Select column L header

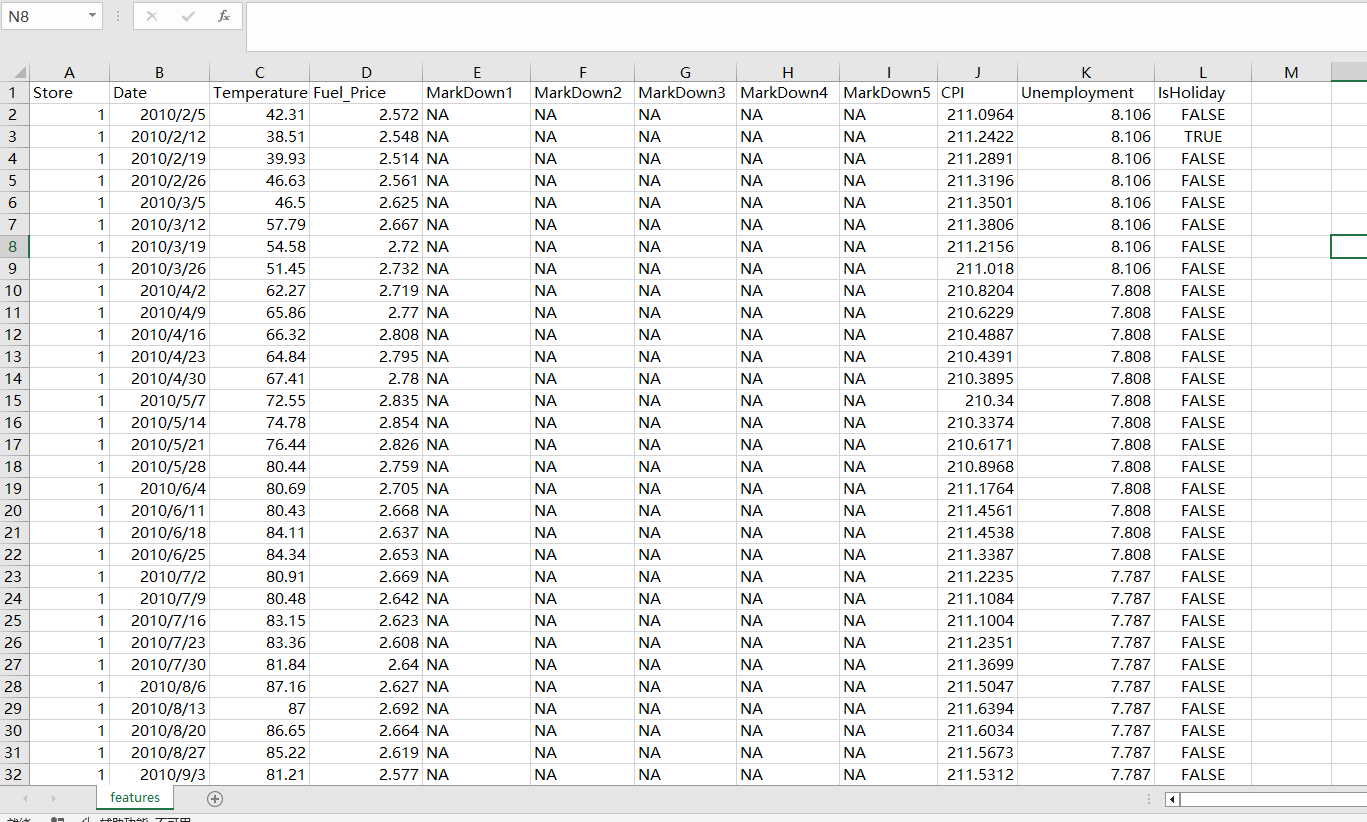click(1203, 72)
